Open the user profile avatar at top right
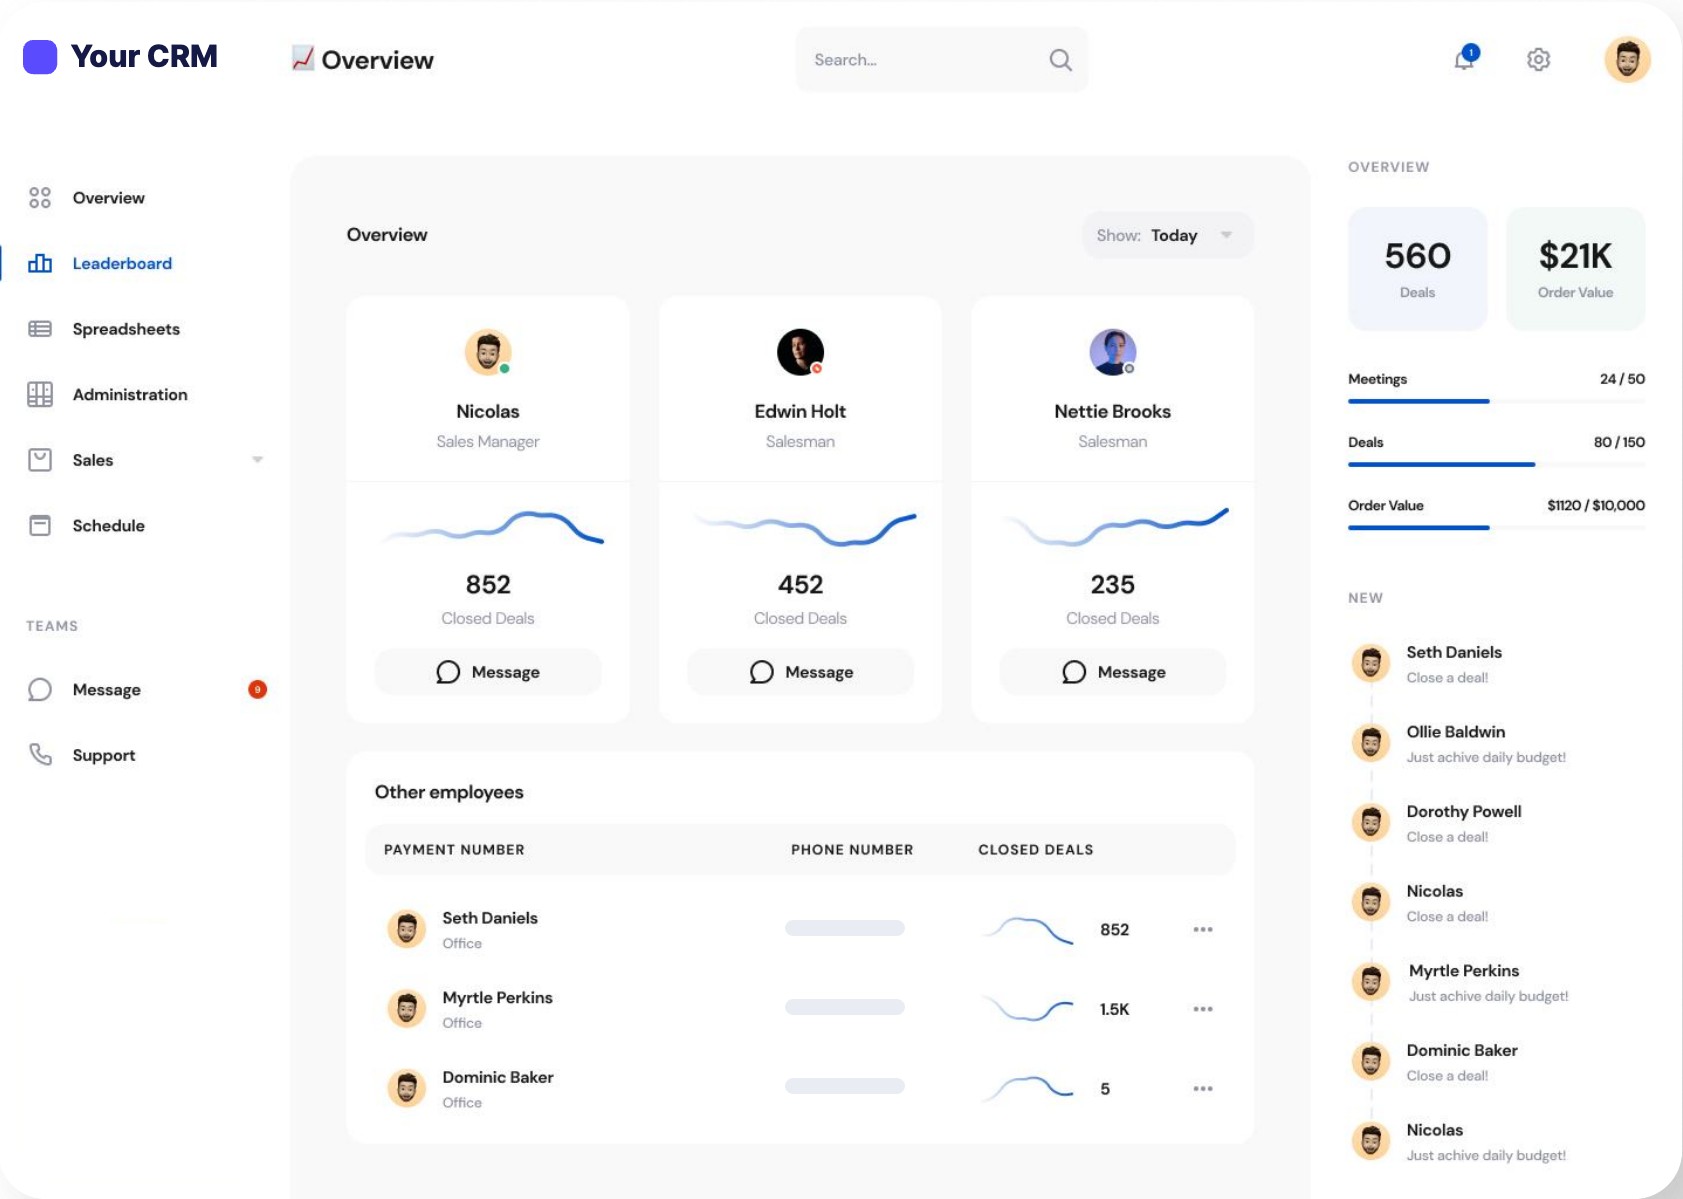Viewport: 1683px width, 1199px height. 1627,60
